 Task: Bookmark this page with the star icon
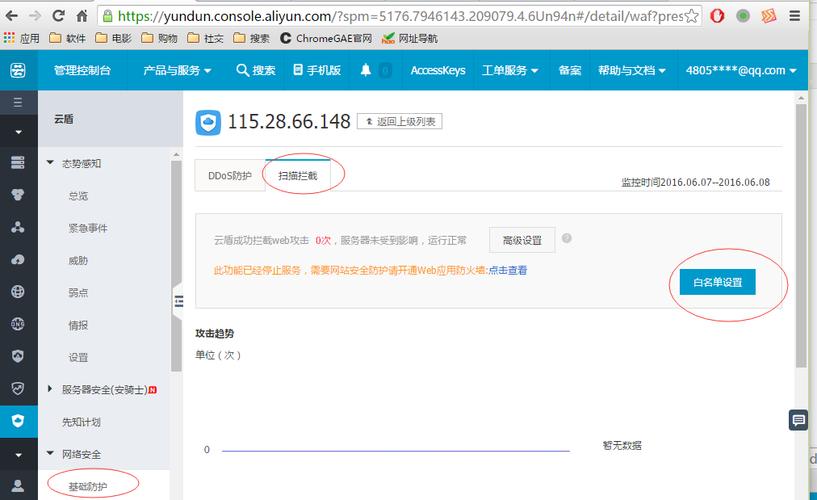[691, 16]
